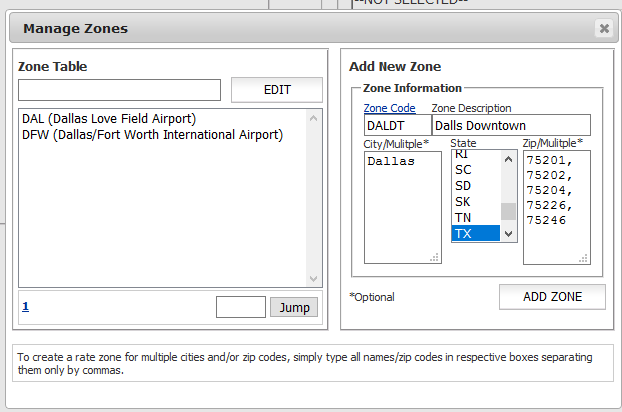Close the Manage Zones dialog

pos(604,29)
